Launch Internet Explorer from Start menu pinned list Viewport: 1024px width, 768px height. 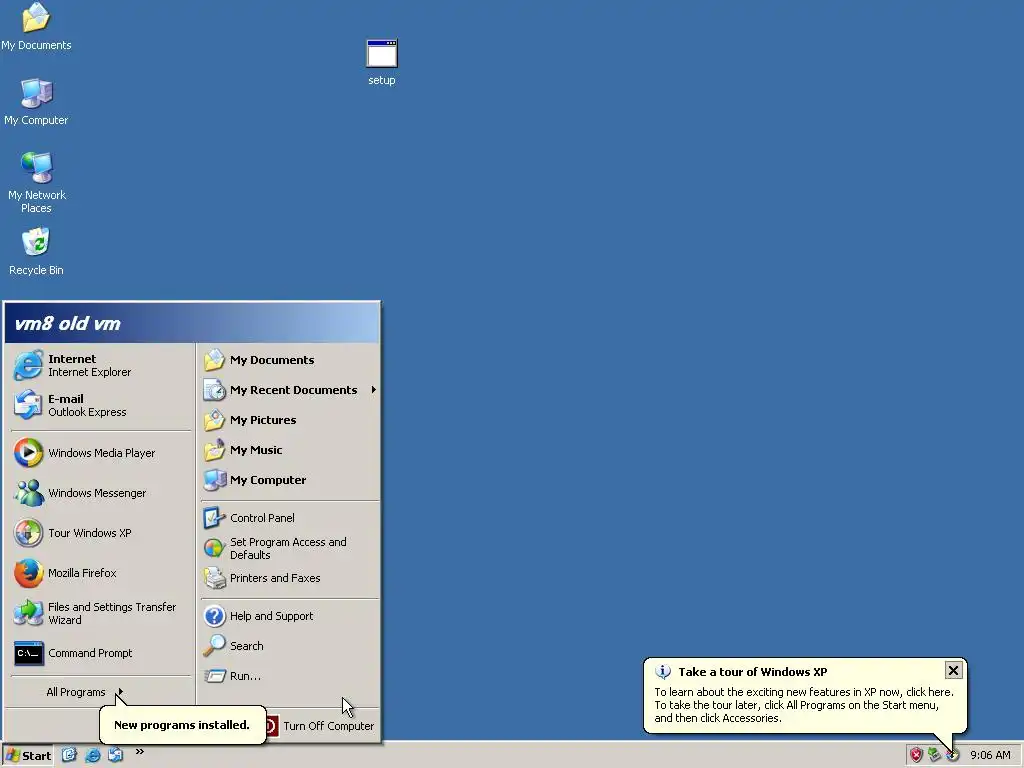click(101, 365)
